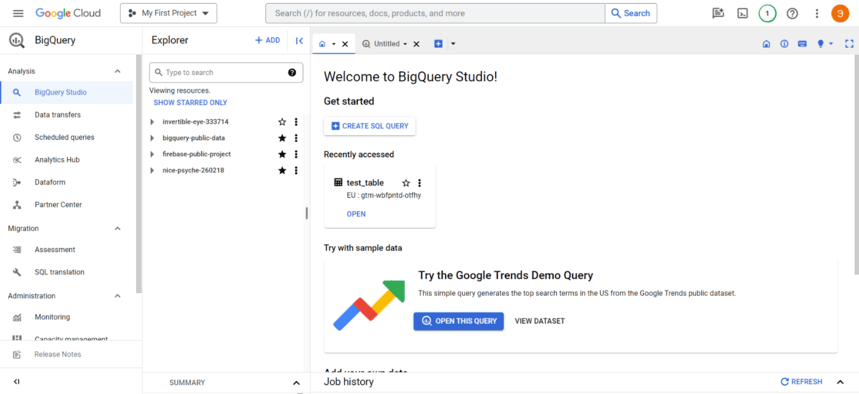
Task: Collapse the Migration section
Action: 117,229
